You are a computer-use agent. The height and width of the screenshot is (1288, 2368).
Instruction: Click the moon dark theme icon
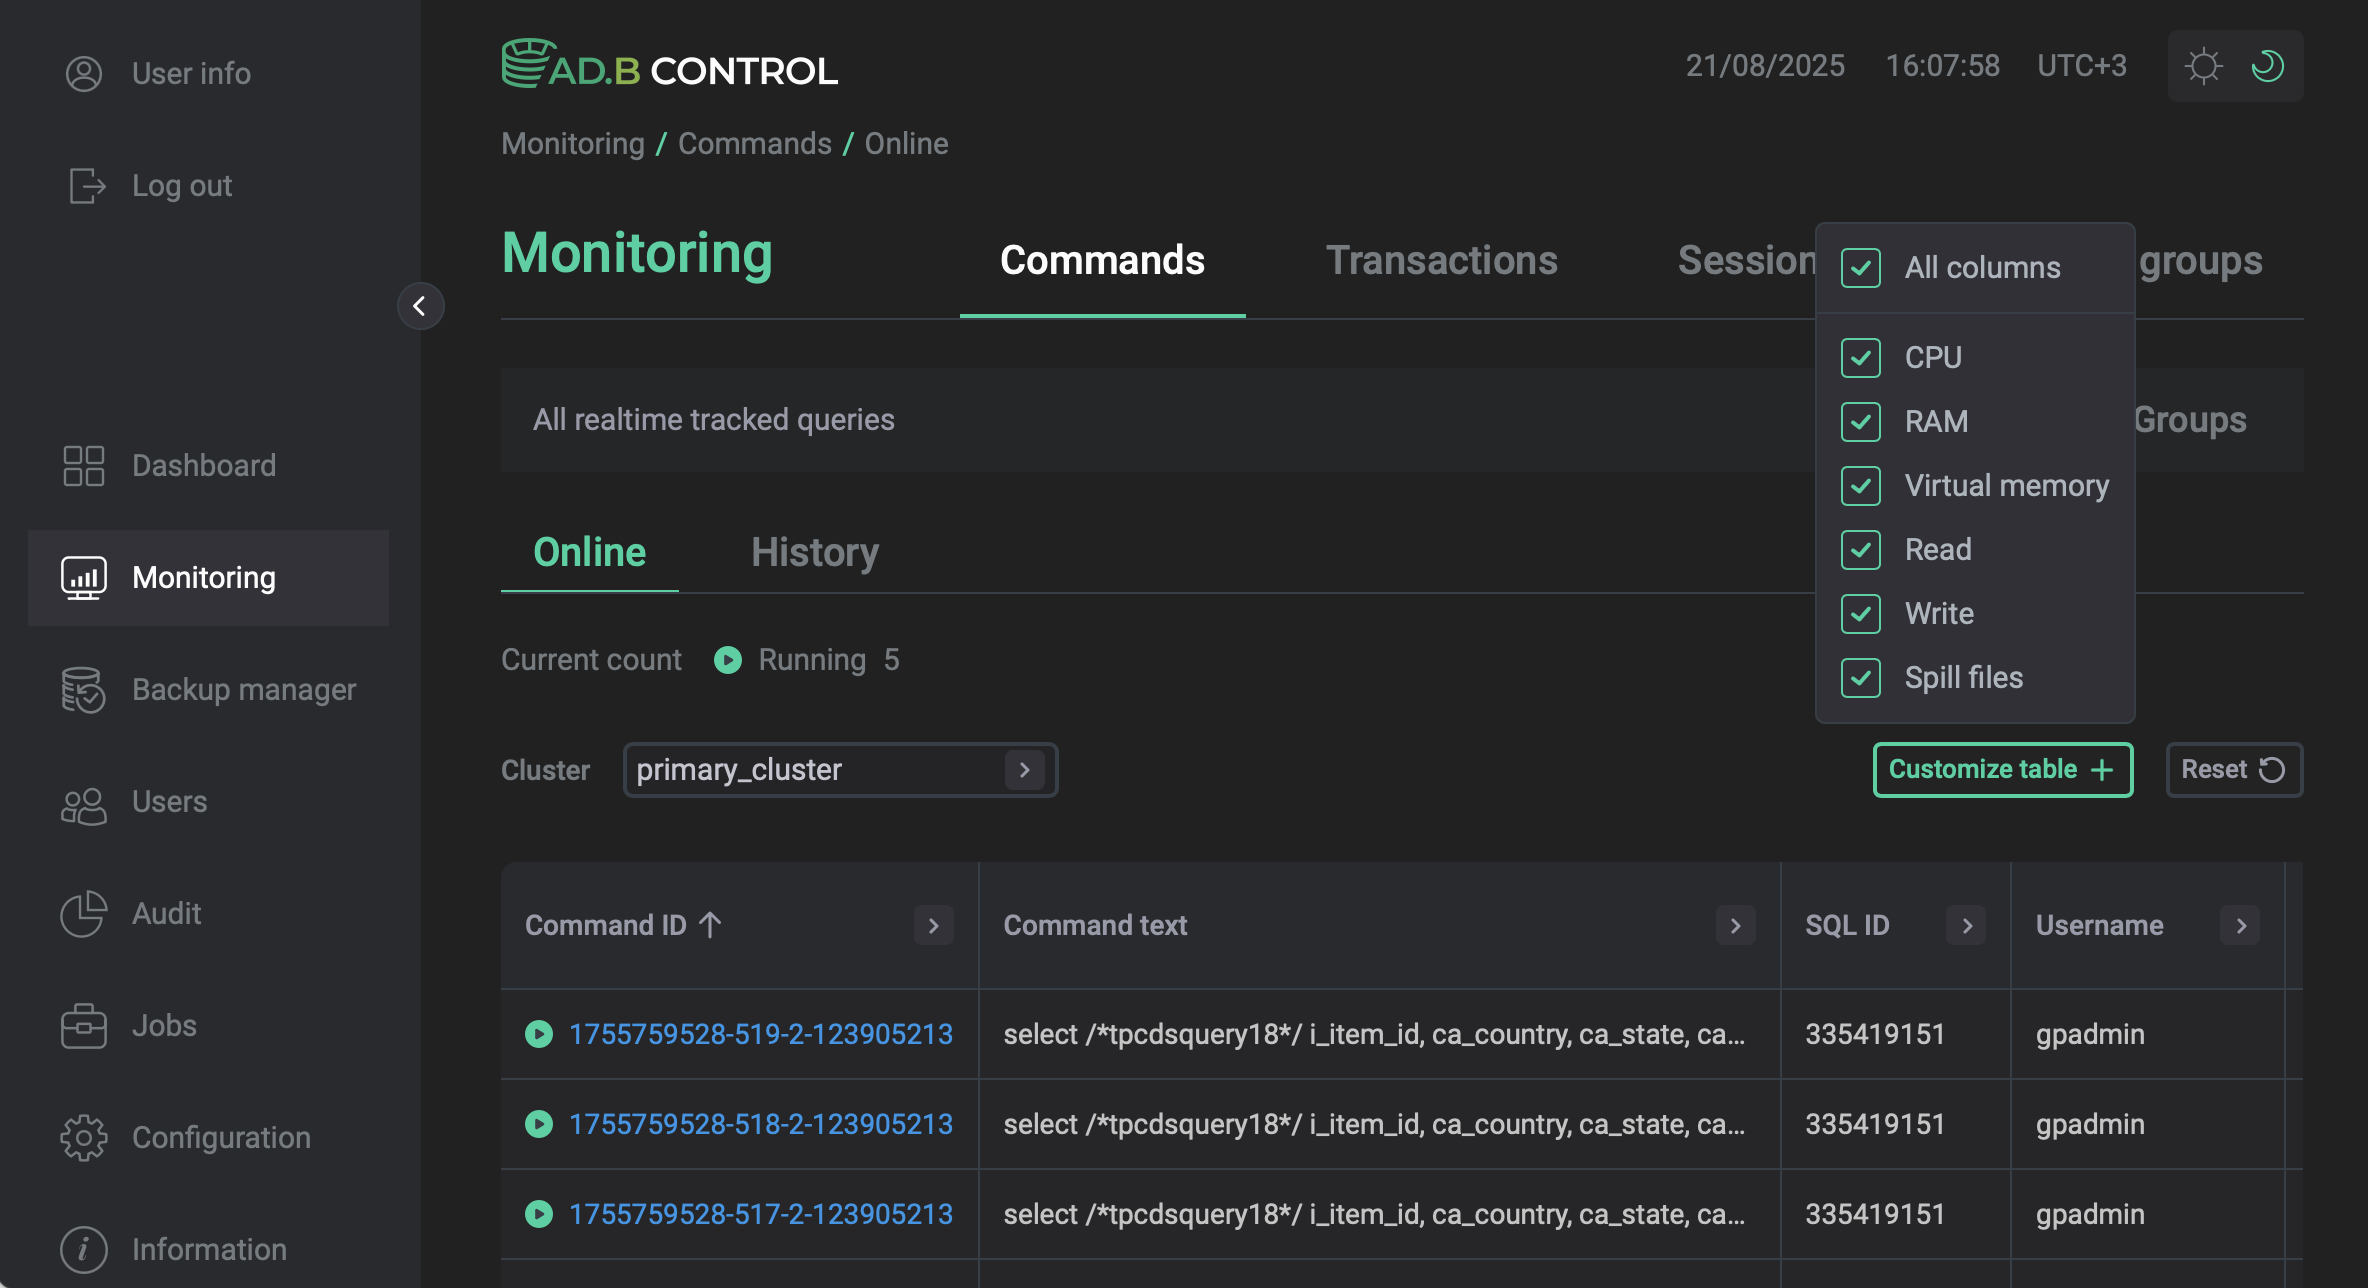2268,66
